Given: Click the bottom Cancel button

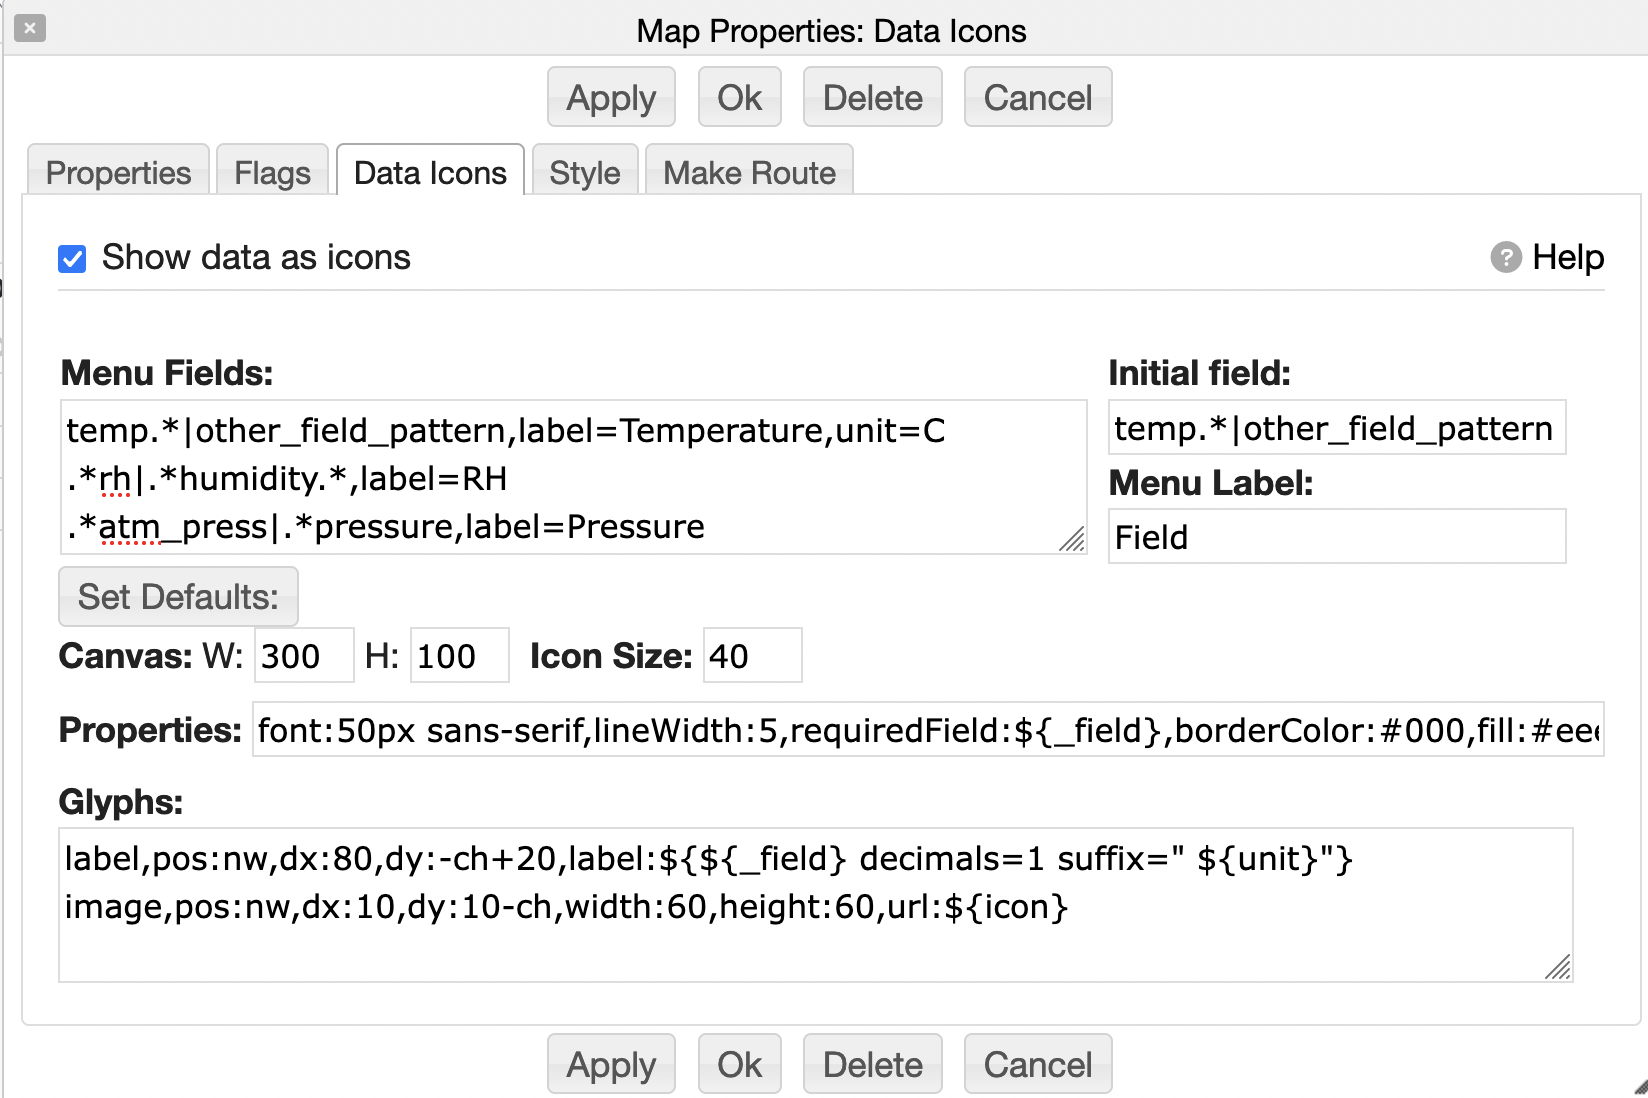Looking at the screenshot, I should tap(1037, 1064).
